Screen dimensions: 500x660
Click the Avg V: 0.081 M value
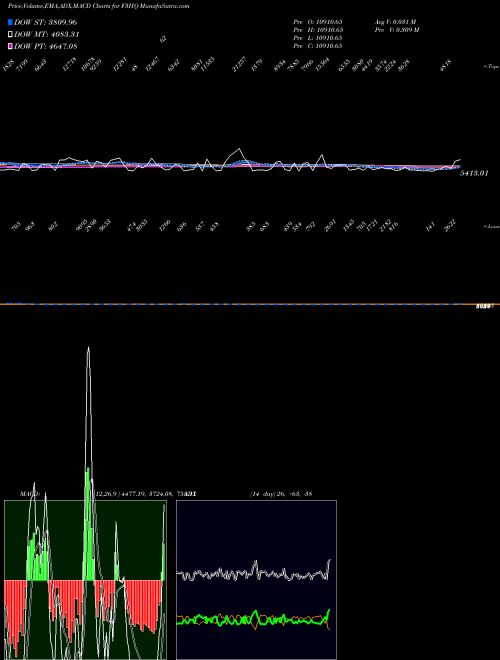[396, 22]
